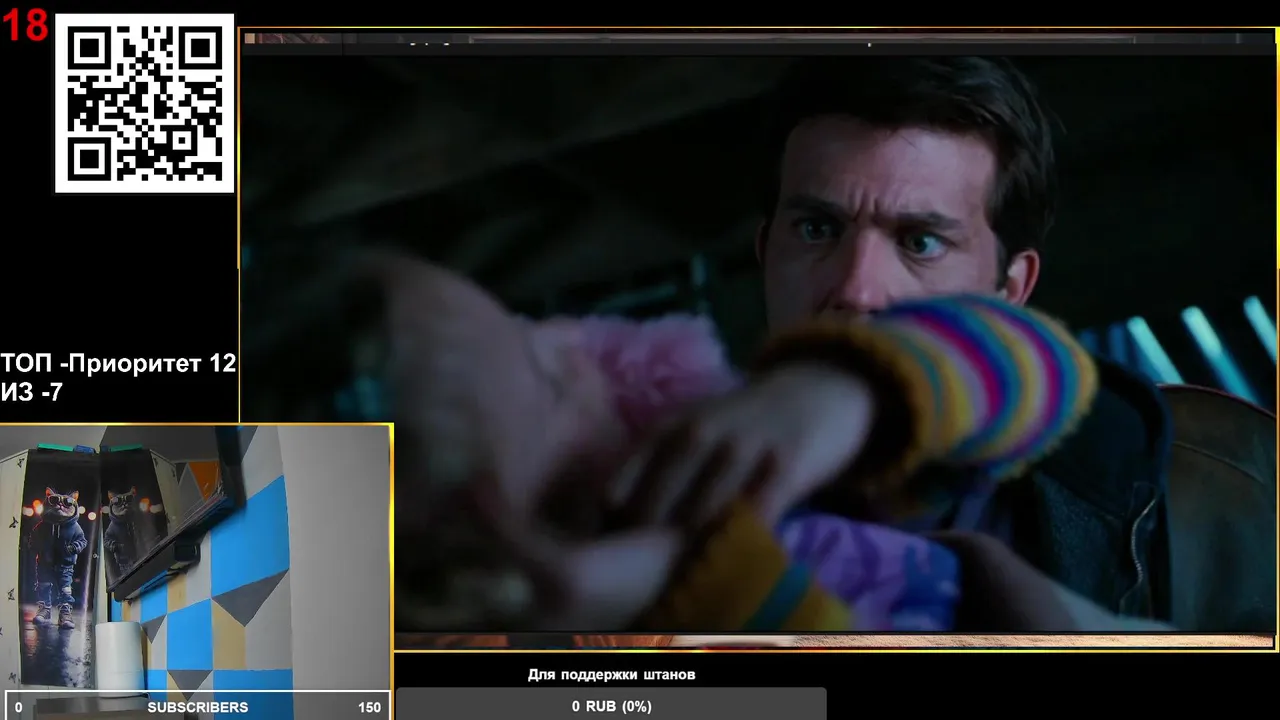Click the "150" subscriber goal number
1280x720 pixels.
[369, 707]
